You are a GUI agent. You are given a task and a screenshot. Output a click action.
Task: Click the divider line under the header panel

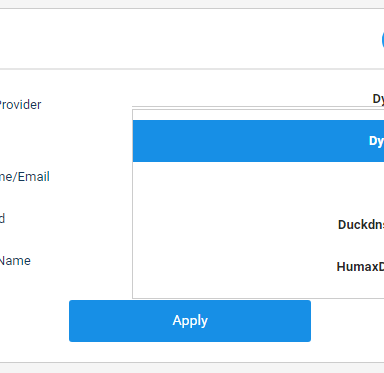point(192,69)
